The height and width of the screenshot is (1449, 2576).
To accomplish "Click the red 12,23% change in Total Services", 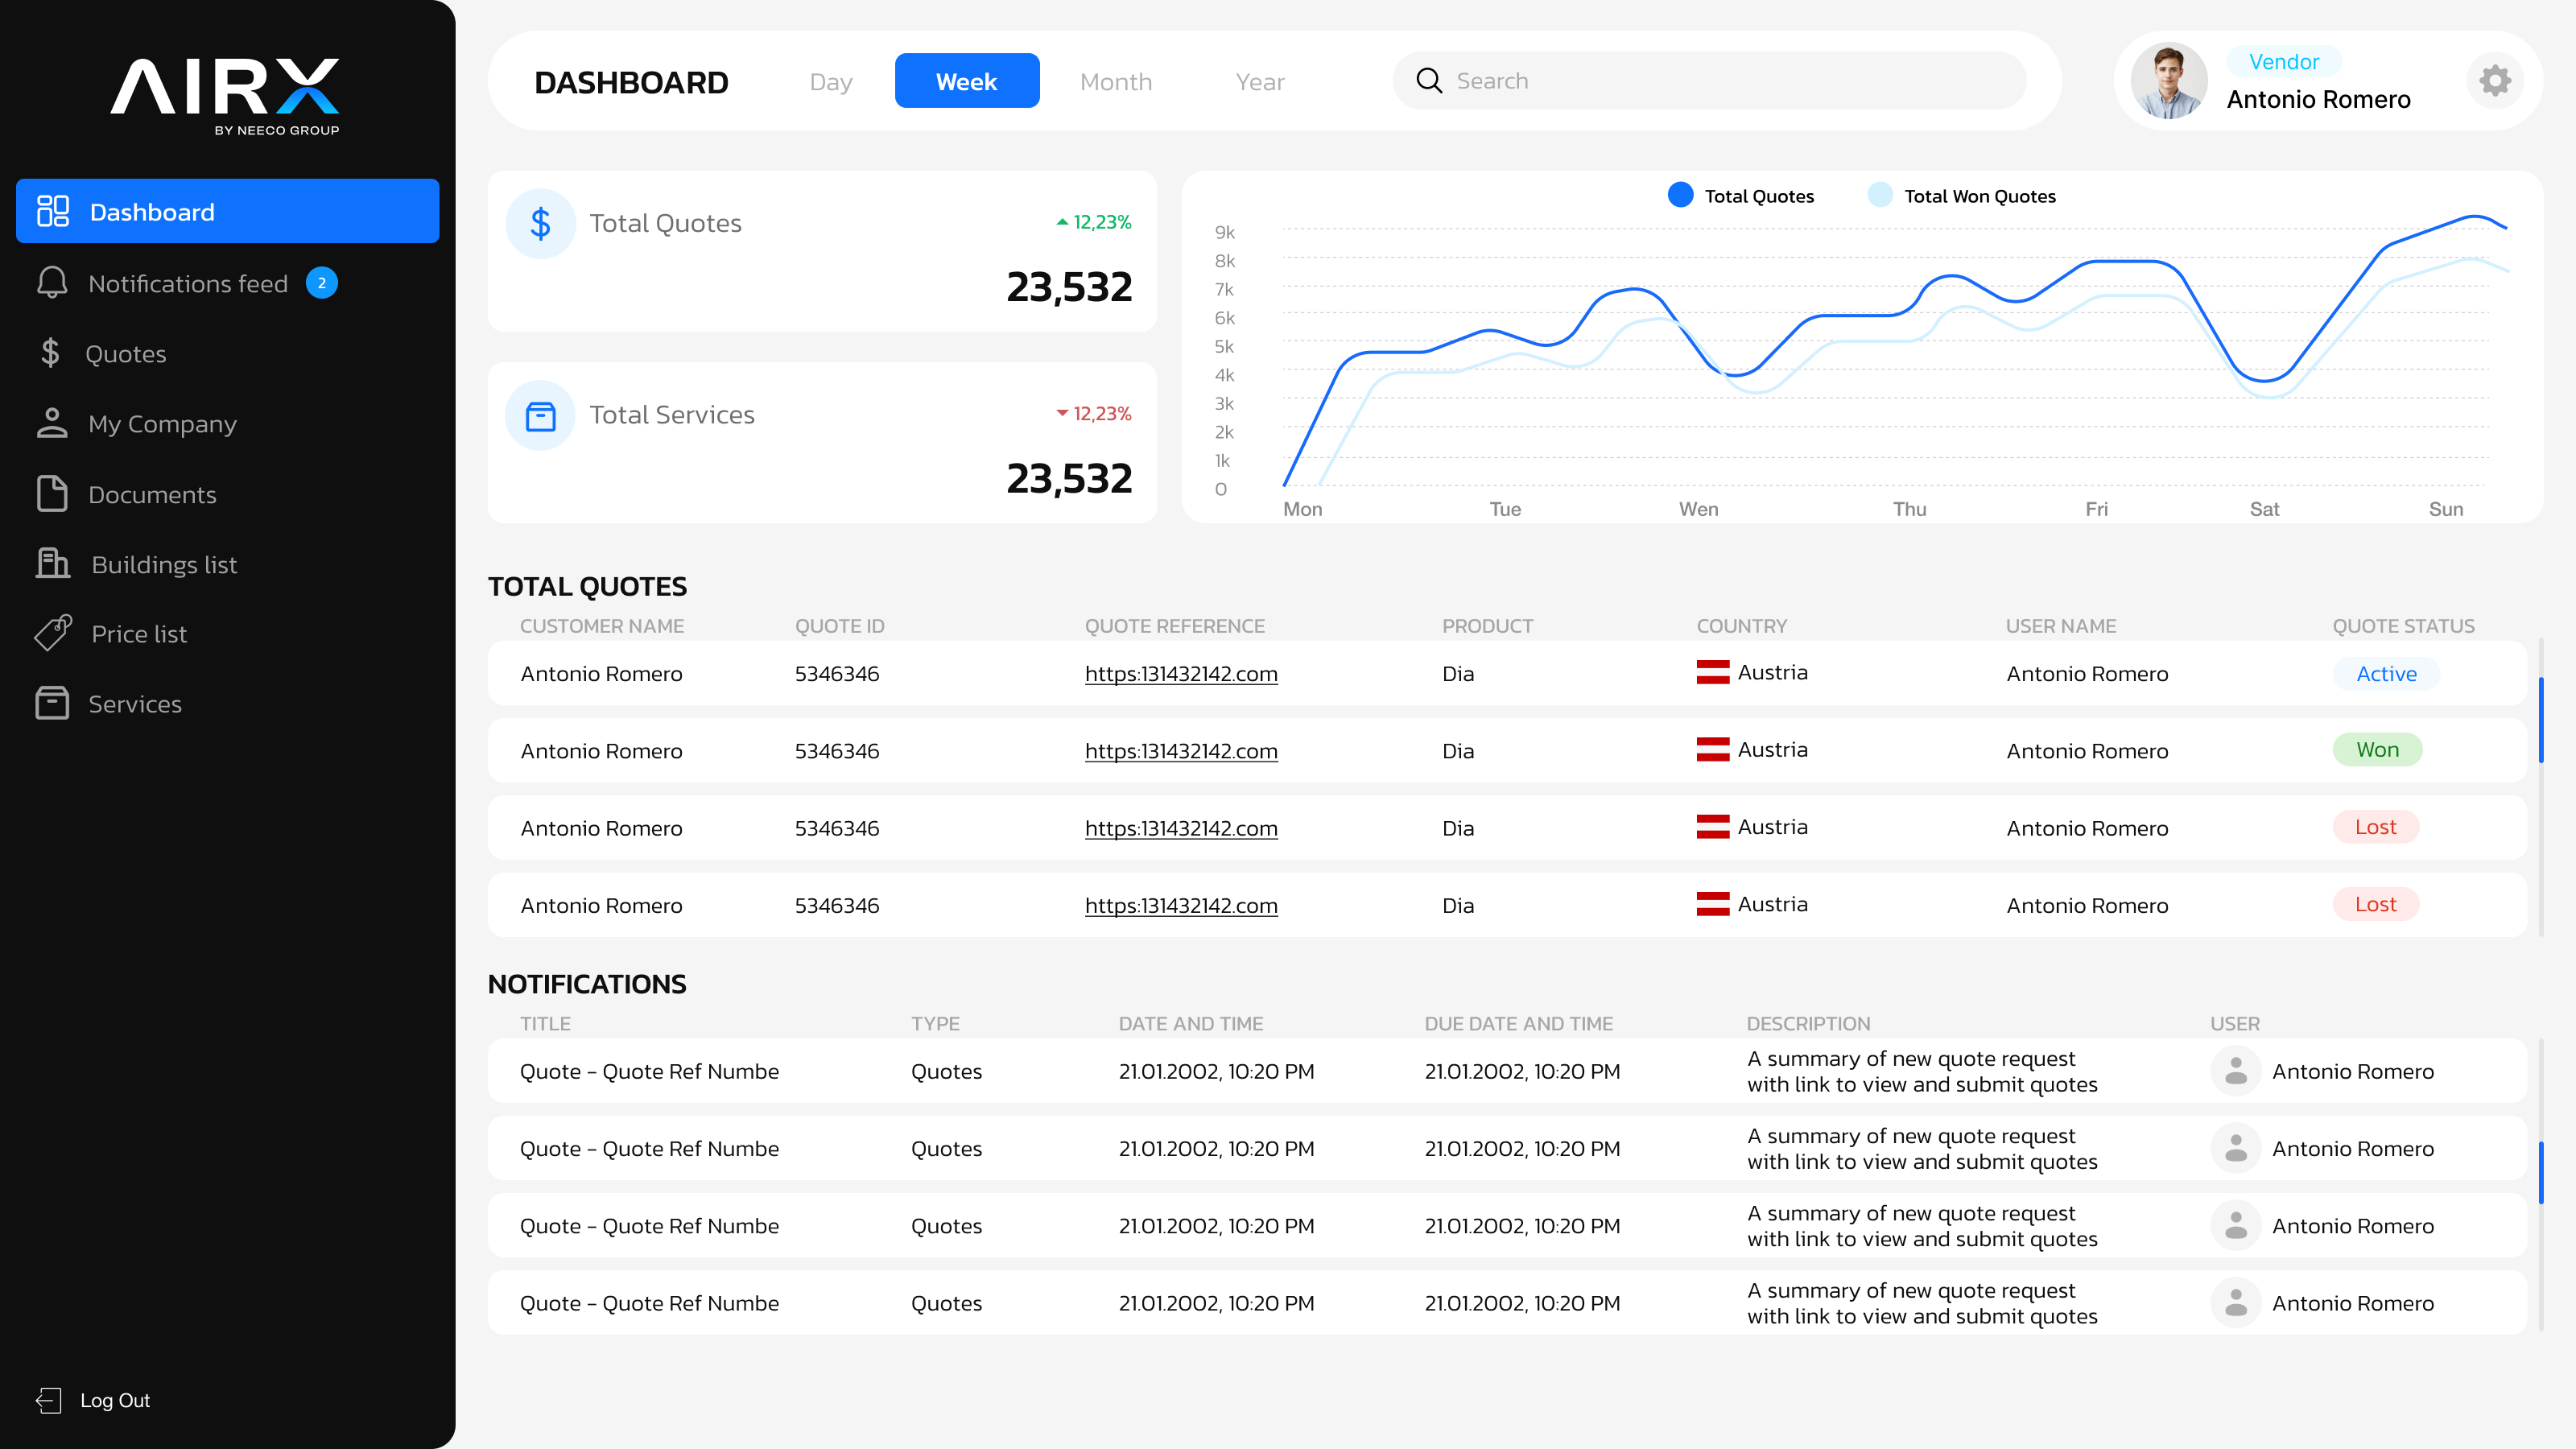I will pyautogui.click(x=1094, y=414).
